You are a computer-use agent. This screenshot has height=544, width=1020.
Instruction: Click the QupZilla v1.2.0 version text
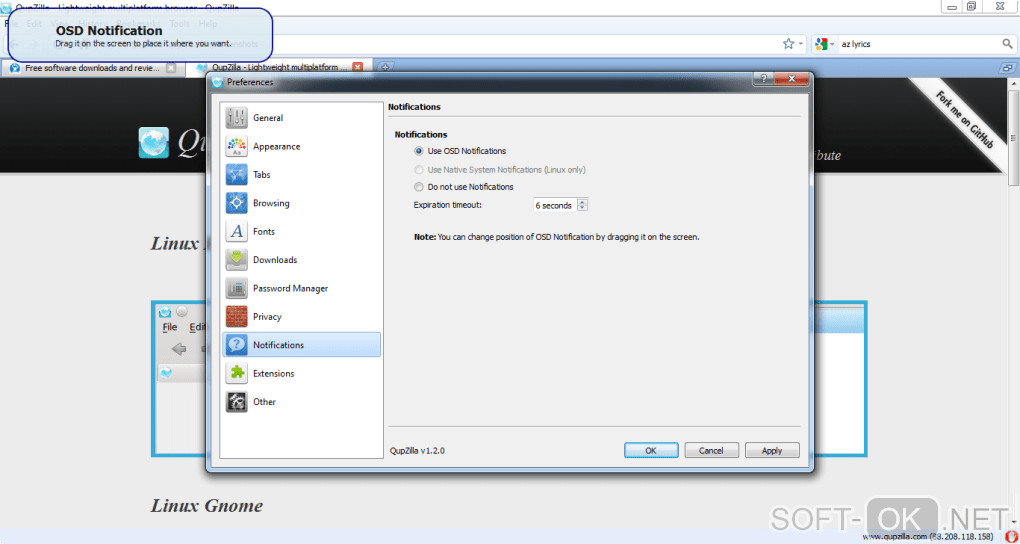(x=417, y=450)
